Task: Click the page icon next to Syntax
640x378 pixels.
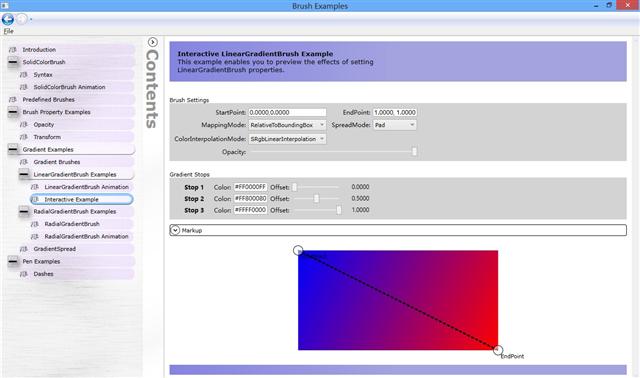Action: coord(24,75)
